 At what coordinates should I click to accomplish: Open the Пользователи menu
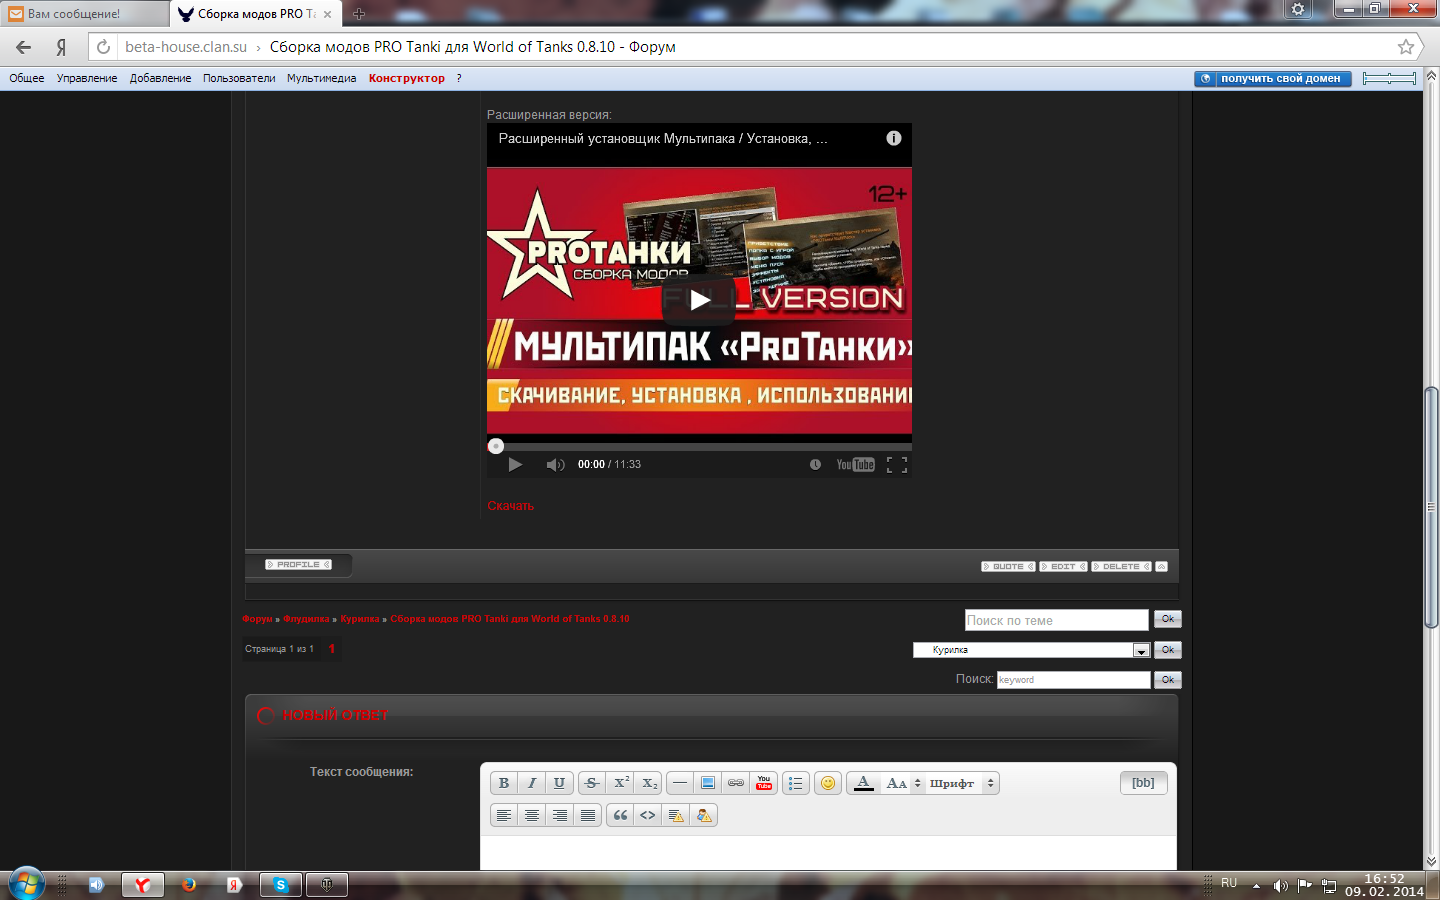point(239,78)
